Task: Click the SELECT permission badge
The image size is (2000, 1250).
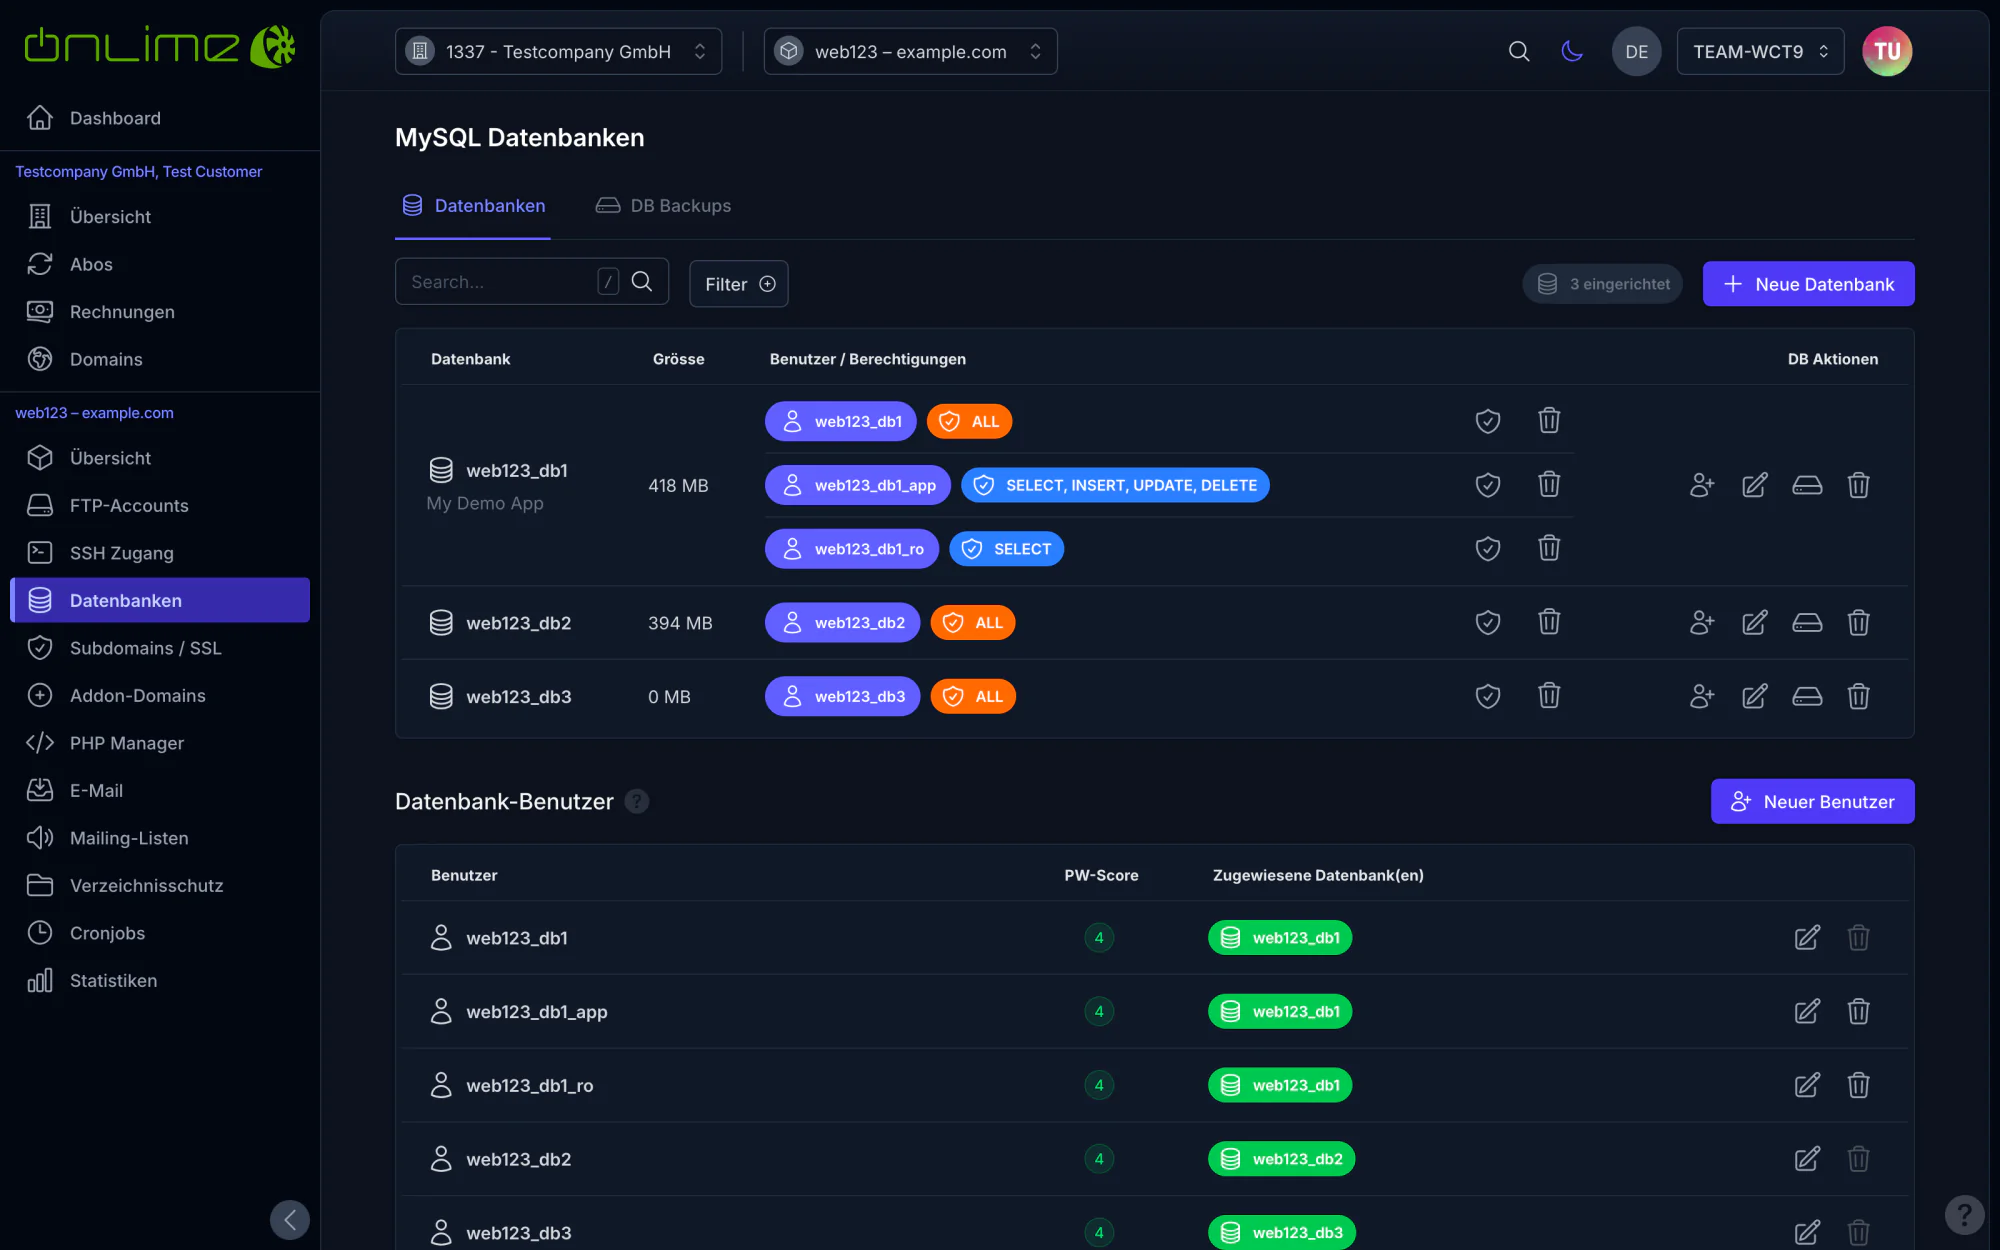Action: tap(1006, 549)
